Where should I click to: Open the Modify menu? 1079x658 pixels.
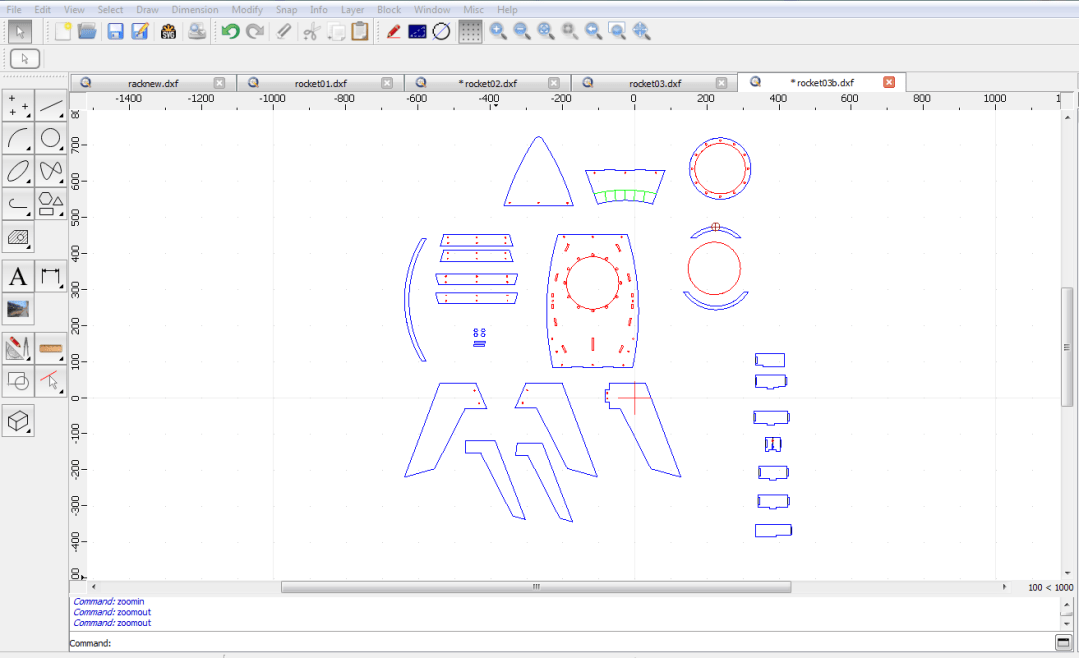tap(247, 9)
